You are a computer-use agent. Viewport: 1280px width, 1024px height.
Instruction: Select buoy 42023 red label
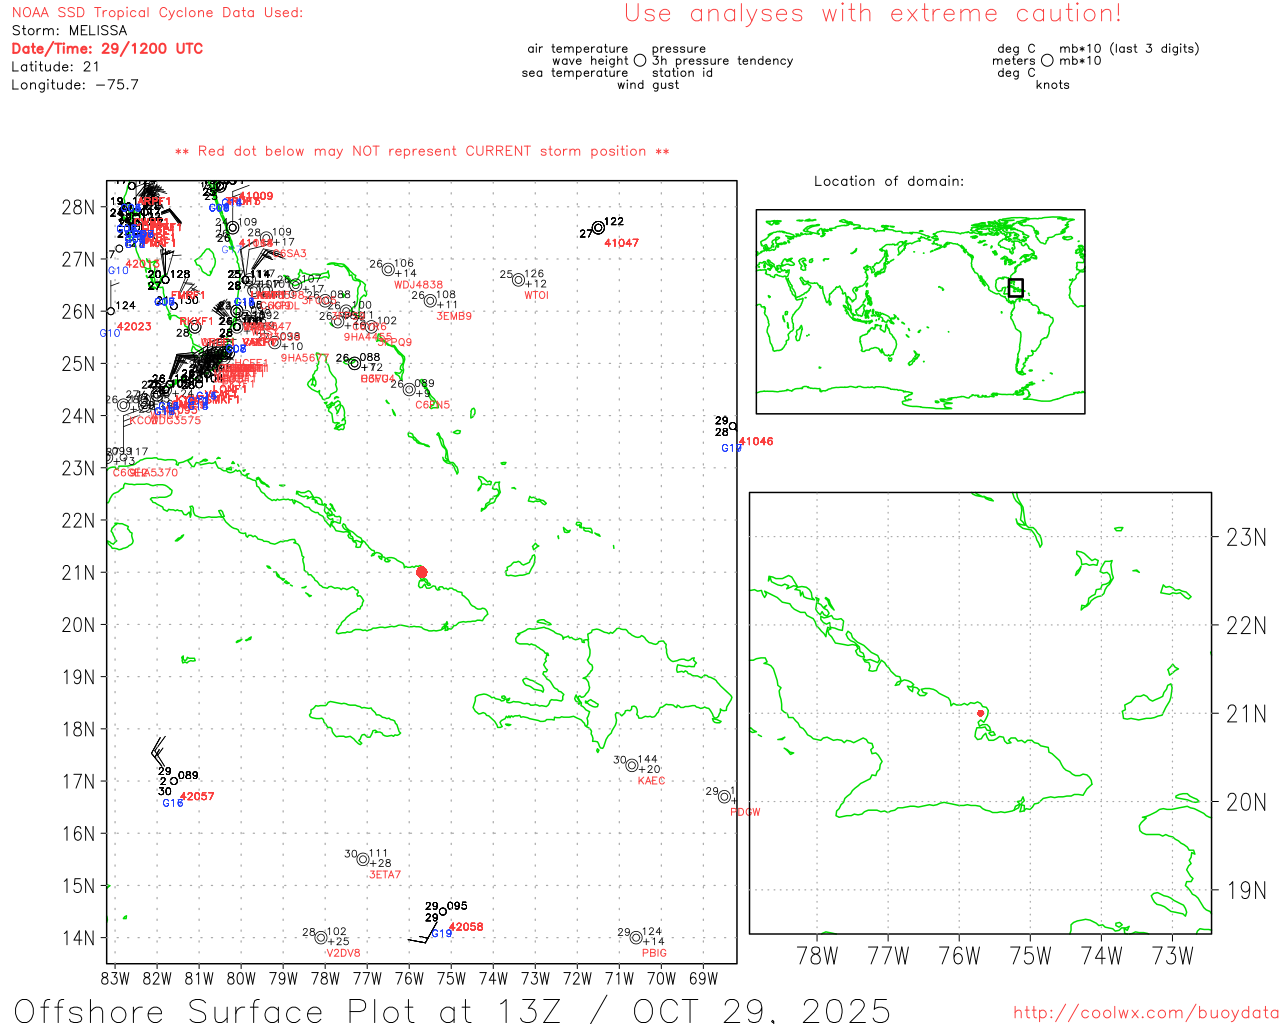point(134,327)
